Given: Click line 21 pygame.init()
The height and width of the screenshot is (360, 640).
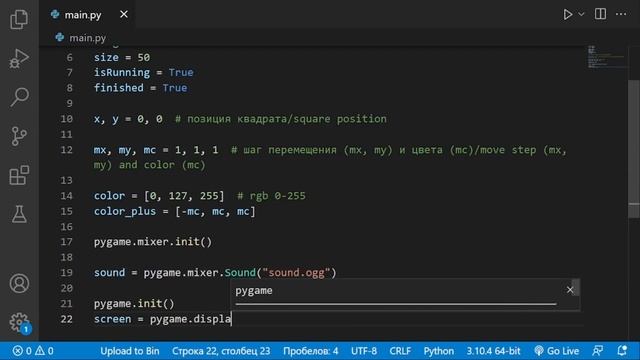Looking at the screenshot, I should [134, 303].
